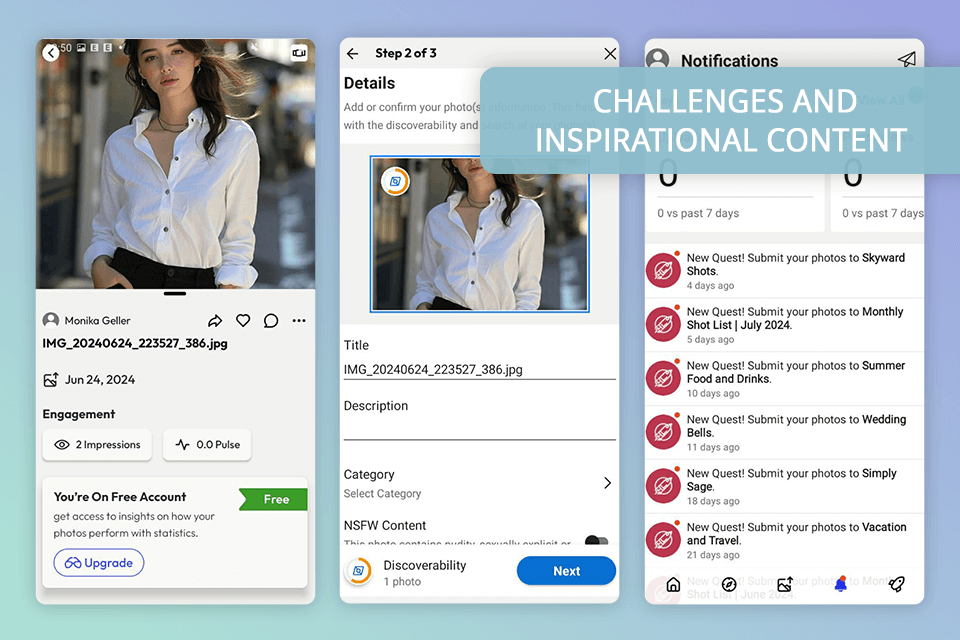The image size is (960, 640).
Task: Click the Upgrade button
Action: coord(99,563)
